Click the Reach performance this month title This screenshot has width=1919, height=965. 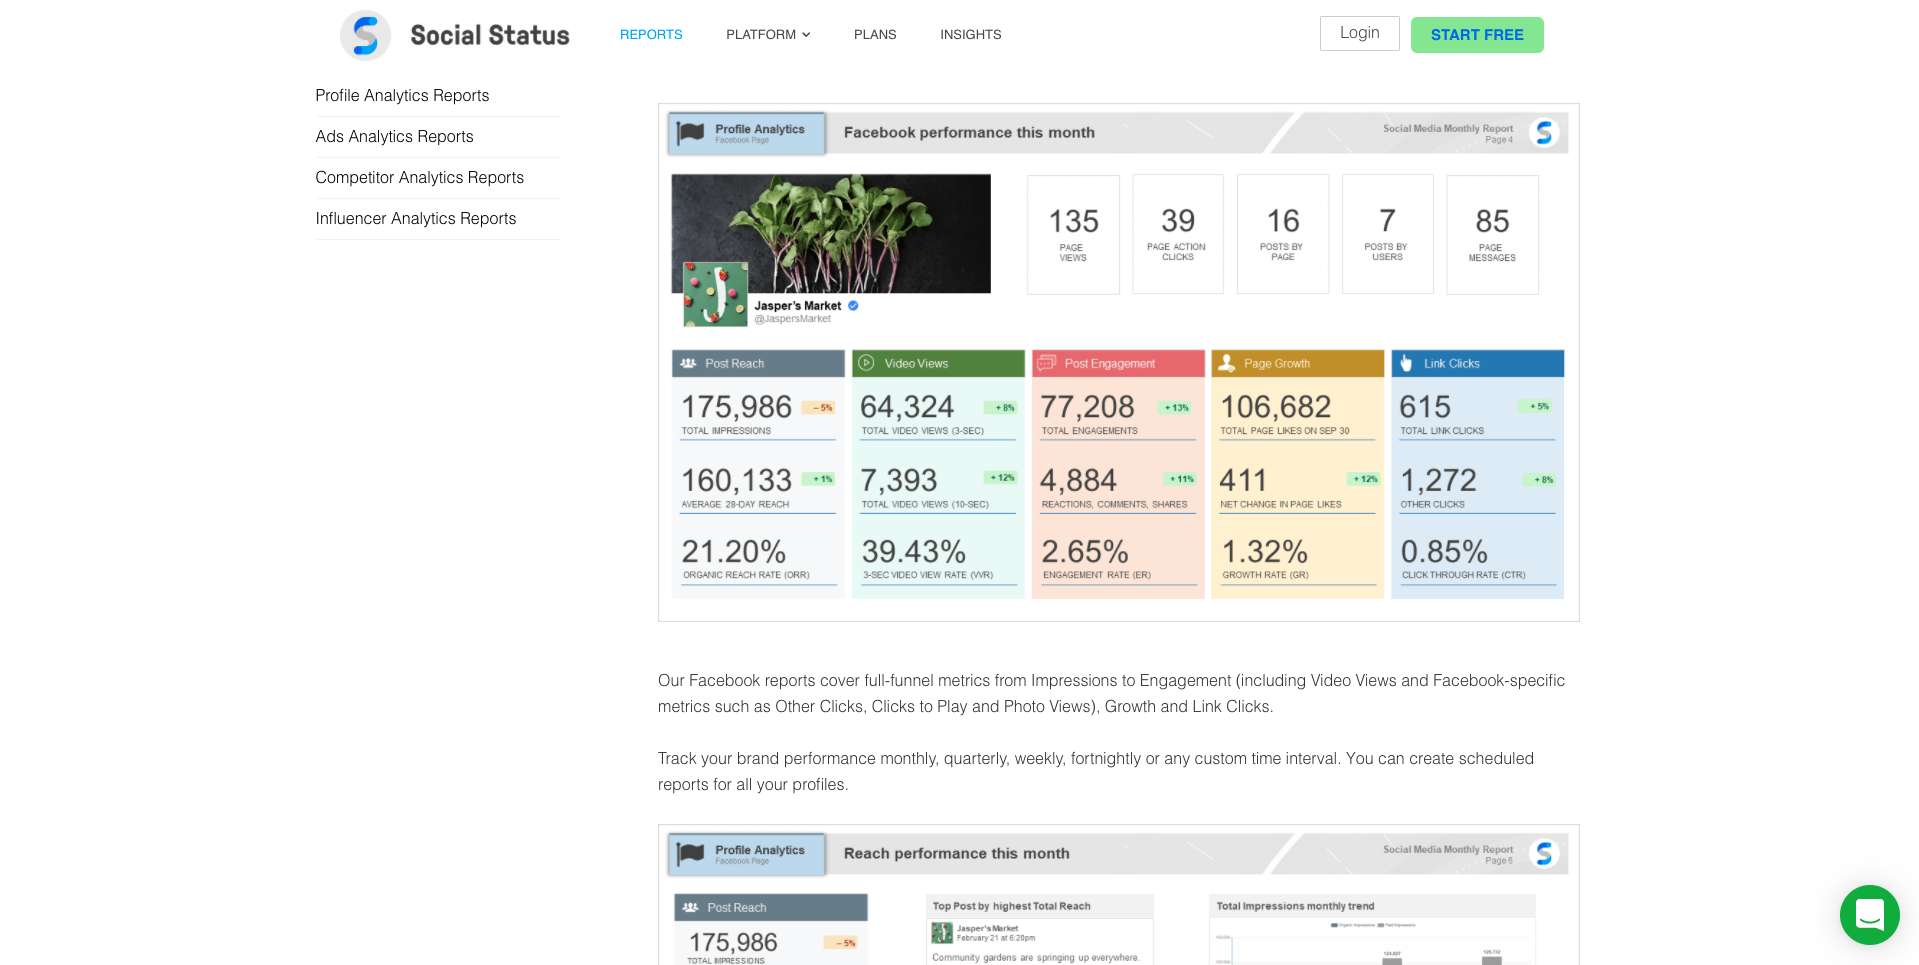(x=956, y=853)
